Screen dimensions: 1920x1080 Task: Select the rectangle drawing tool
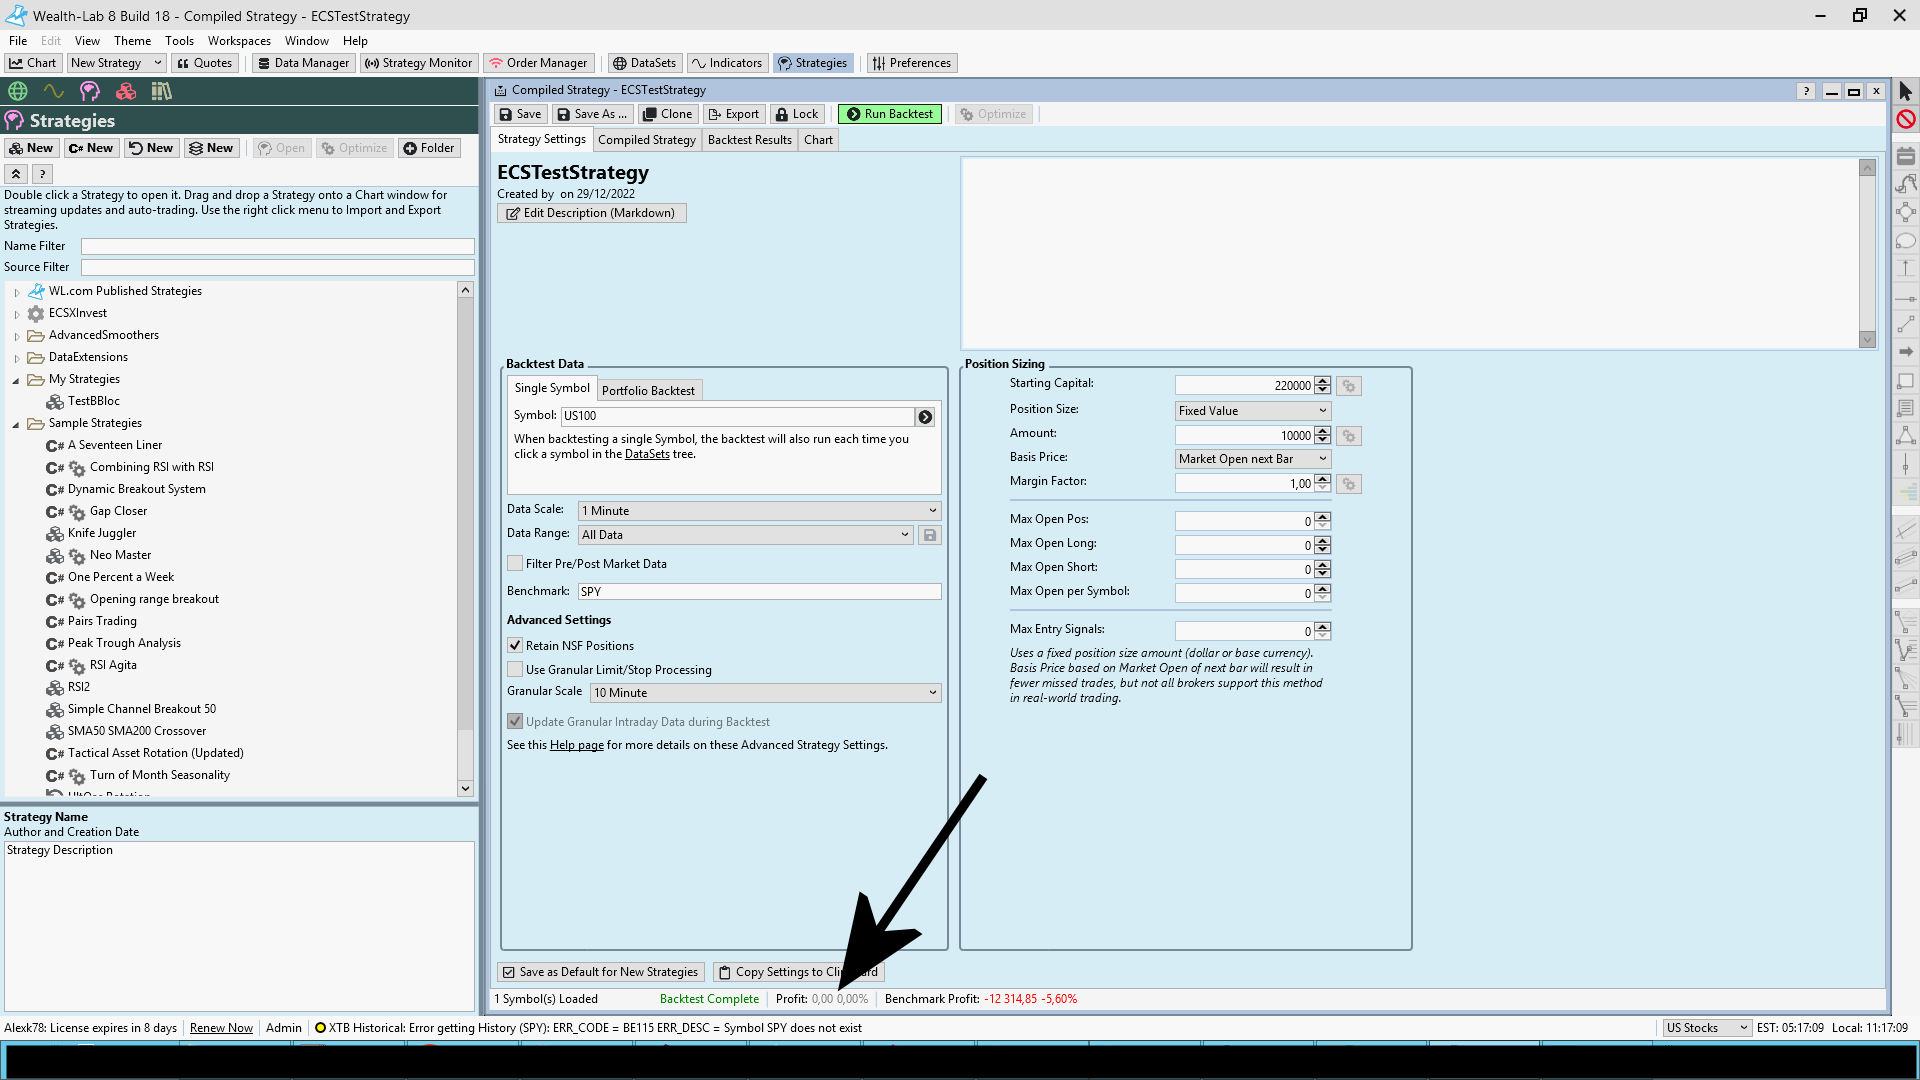pos(1906,381)
